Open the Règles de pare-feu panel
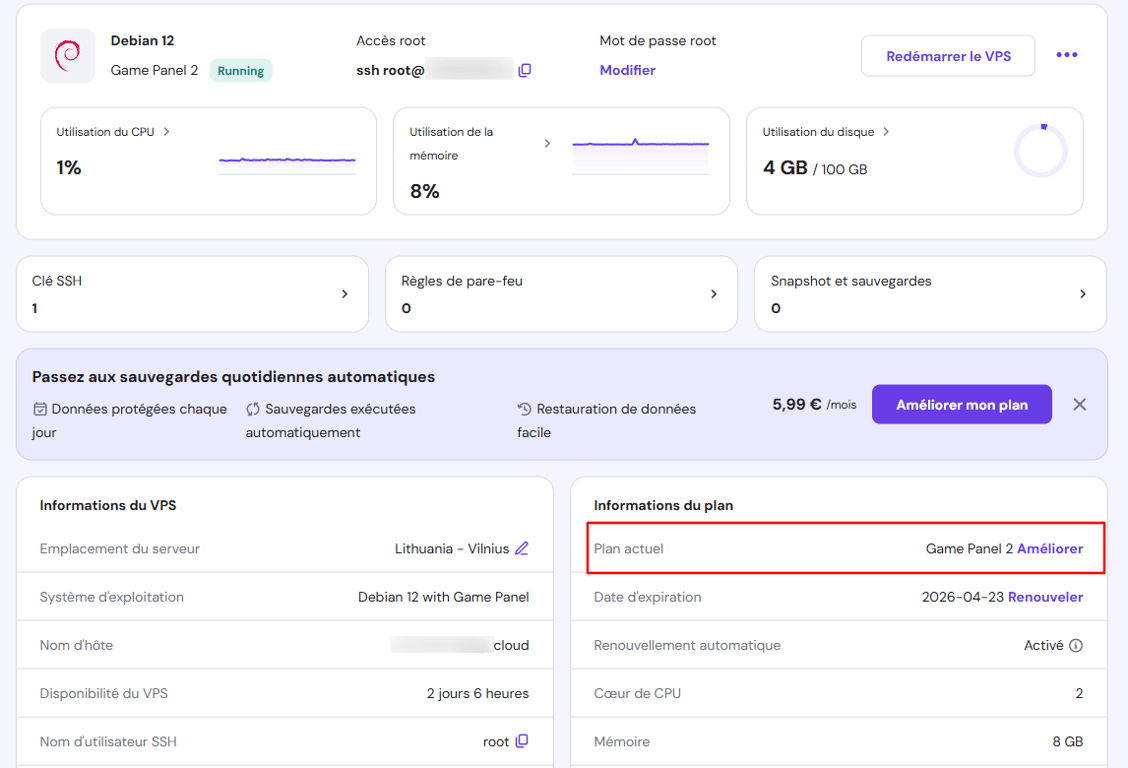Screen dimensions: 1128x768 [x=714, y=294]
